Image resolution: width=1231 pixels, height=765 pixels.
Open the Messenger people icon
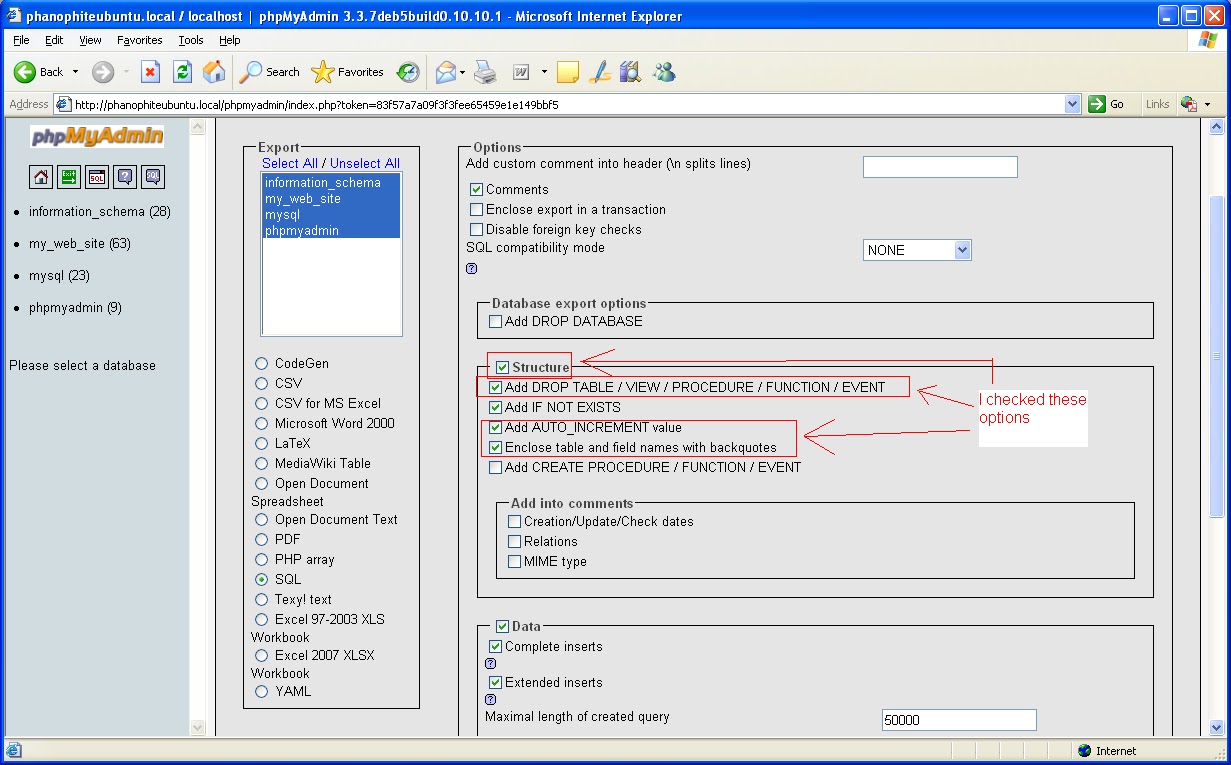pos(663,72)
